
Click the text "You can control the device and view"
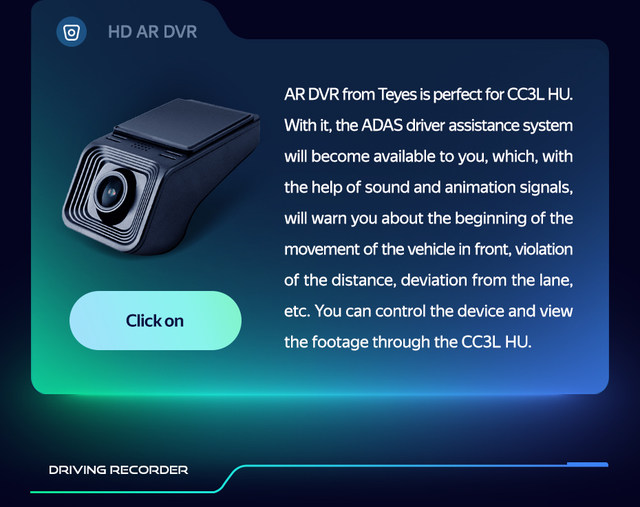tap(444, 311)
